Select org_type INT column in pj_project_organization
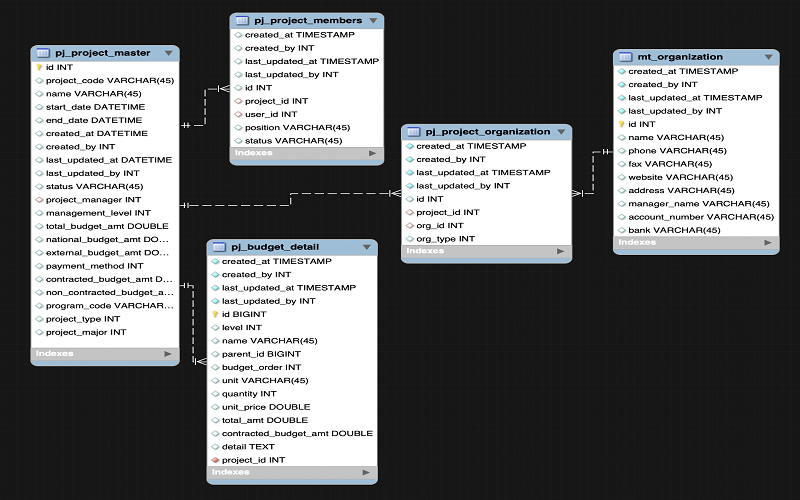 (445, 238)
